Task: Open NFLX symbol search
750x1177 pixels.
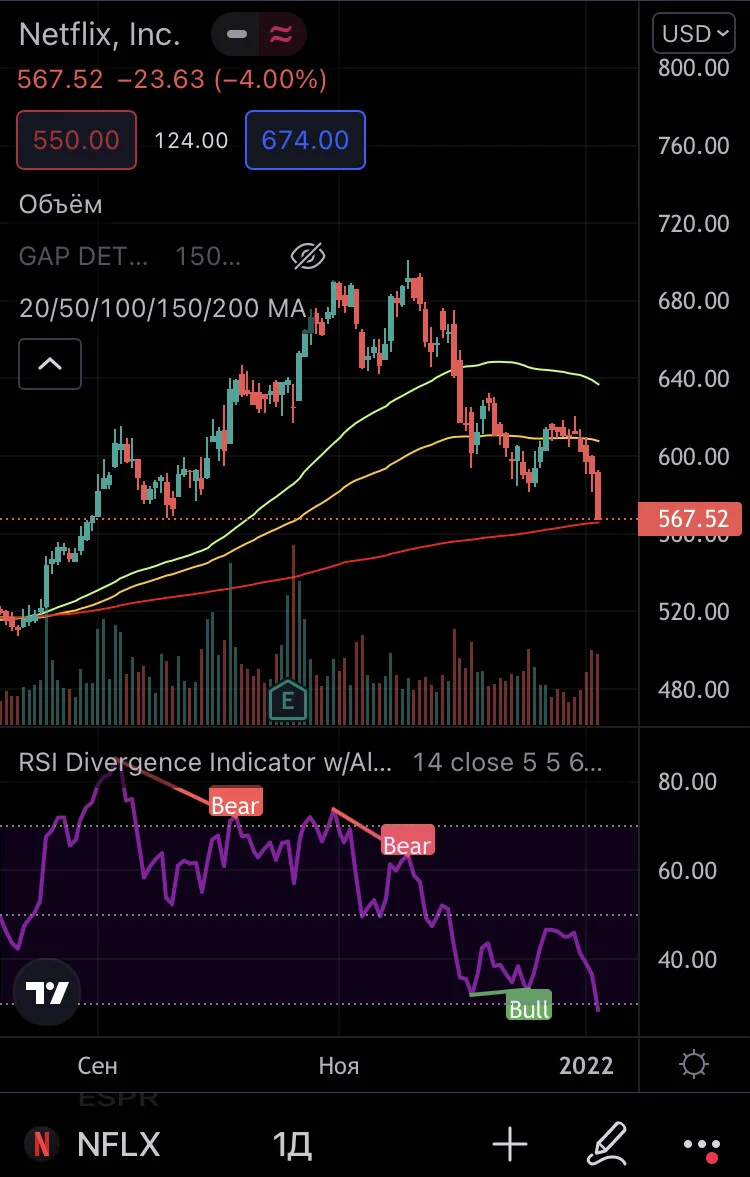Action: (x=119, y=1145)
